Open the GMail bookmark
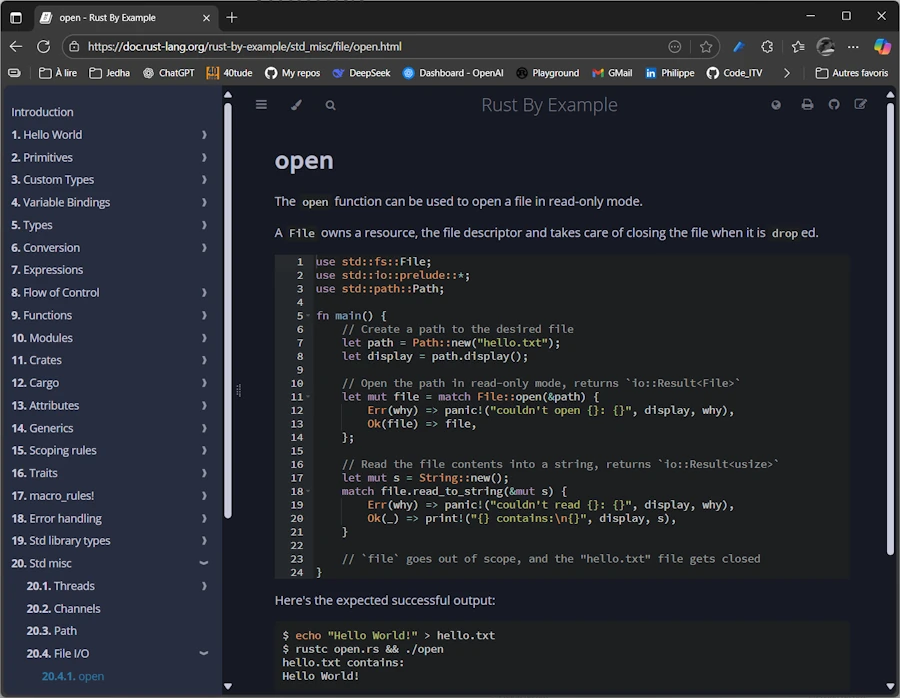Image resolution: width=900 pixels, height=698 pixels. coord(612,73)
